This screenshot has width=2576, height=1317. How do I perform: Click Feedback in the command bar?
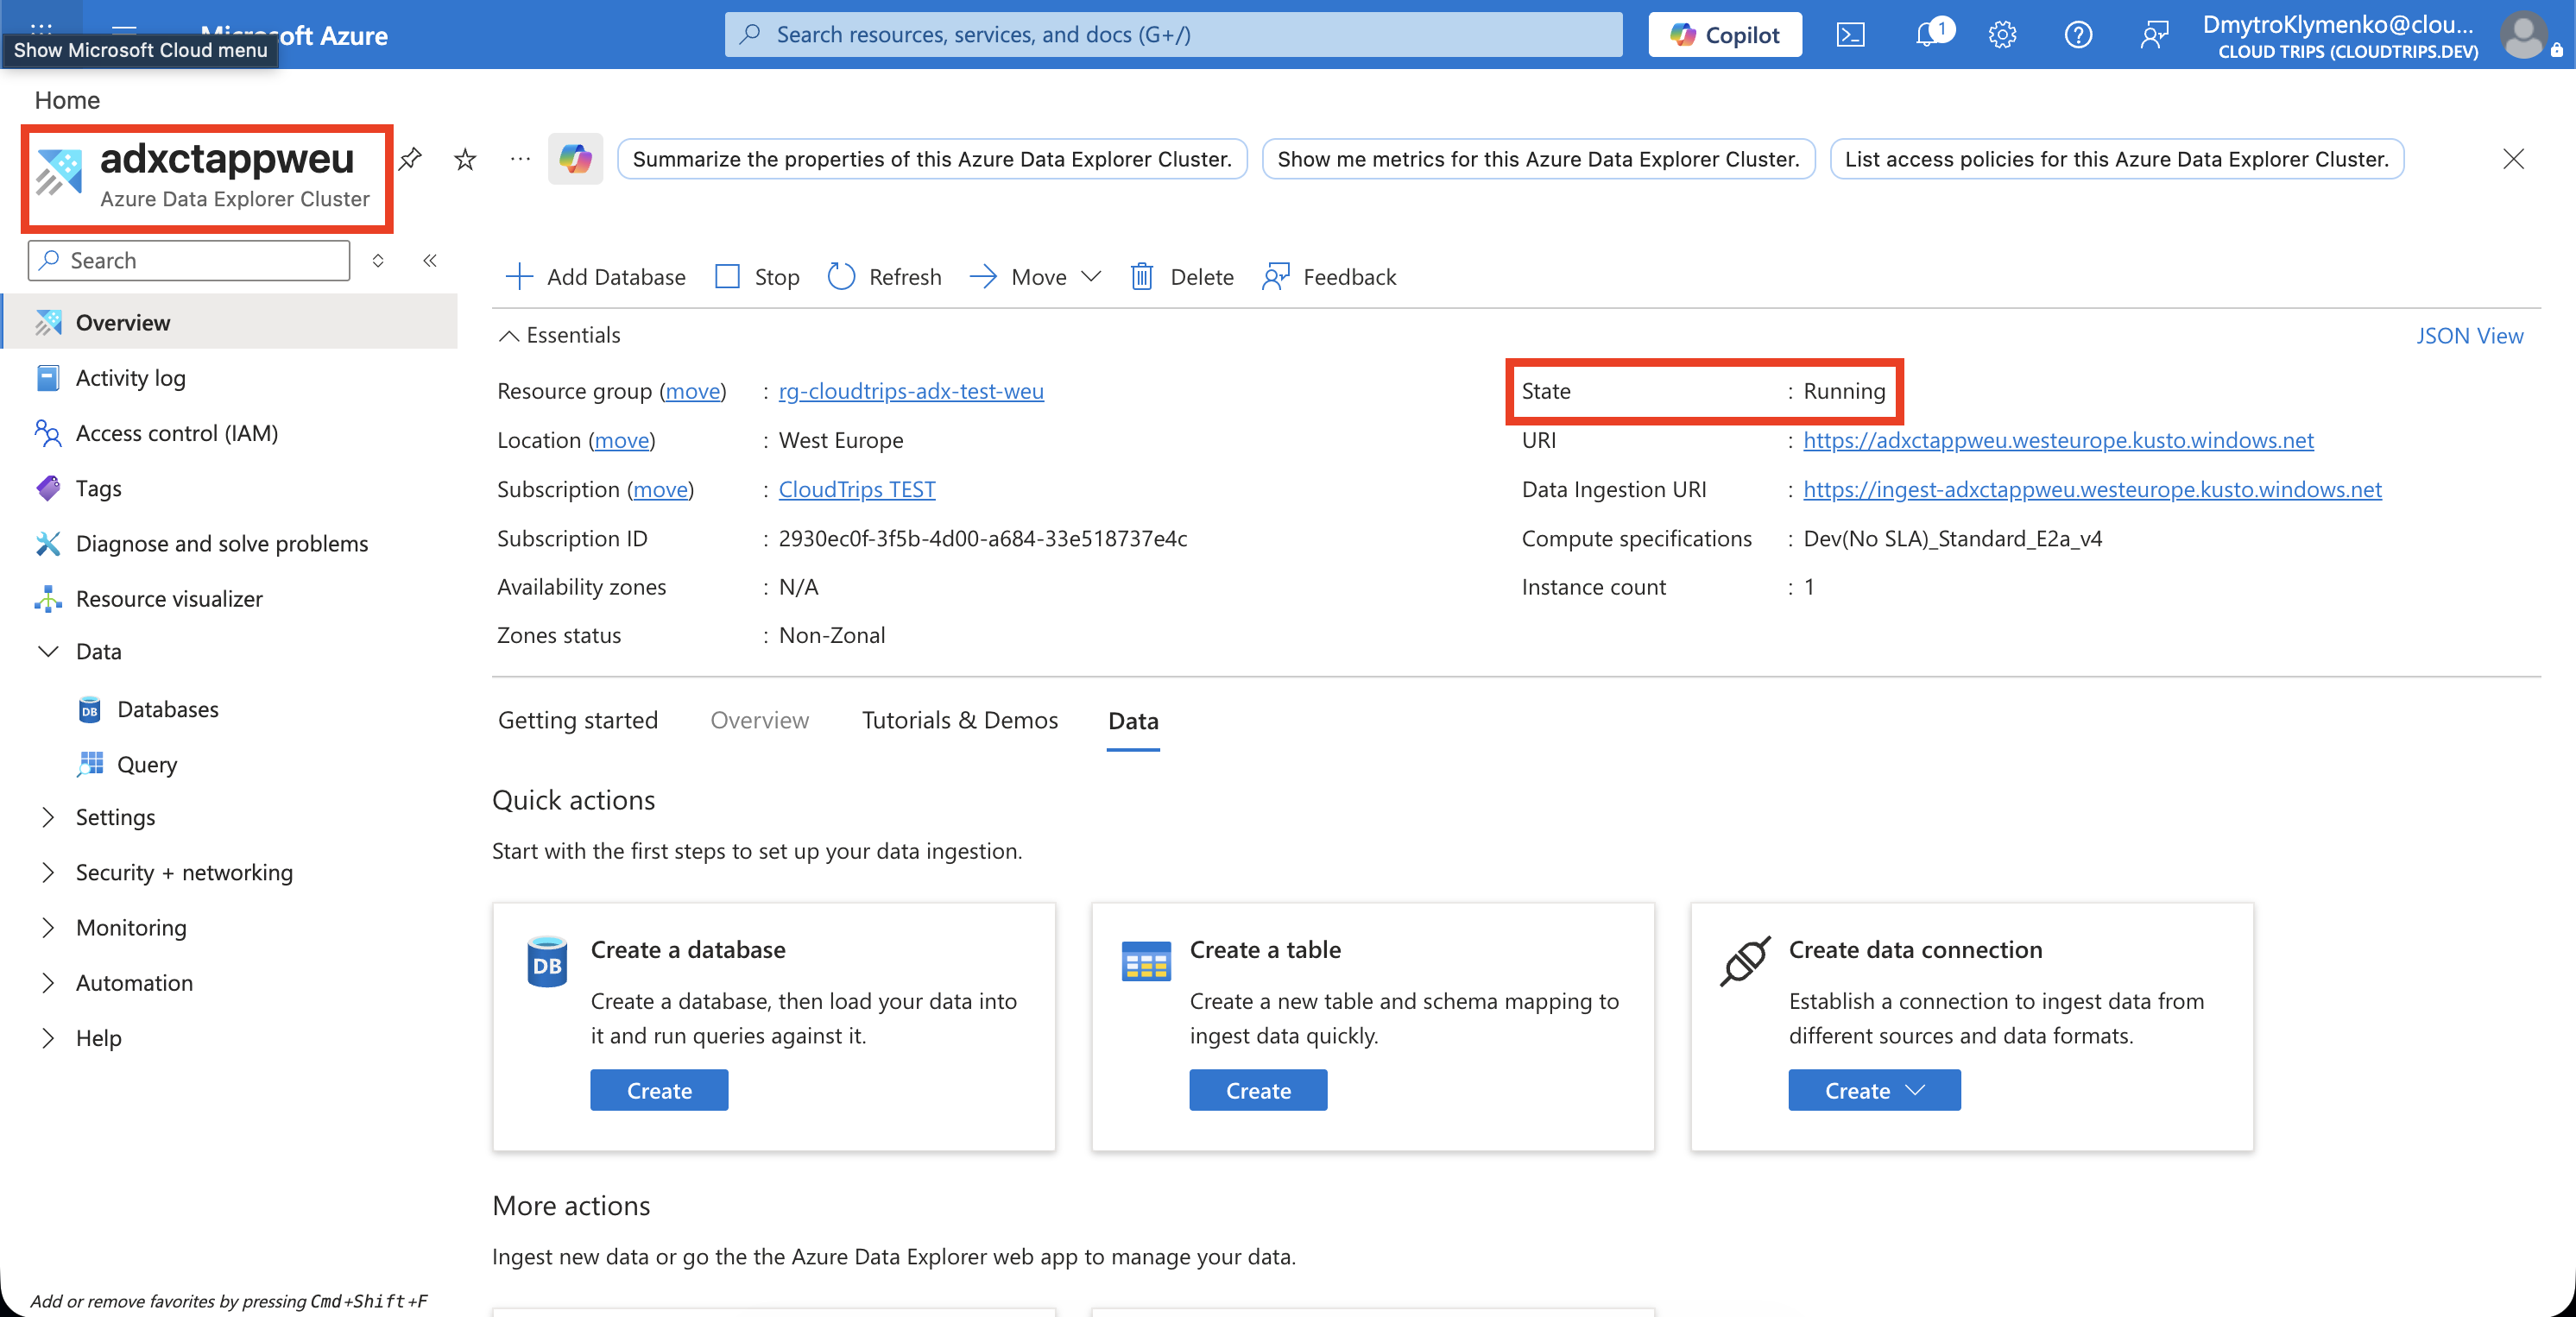tap(1329, 277)
